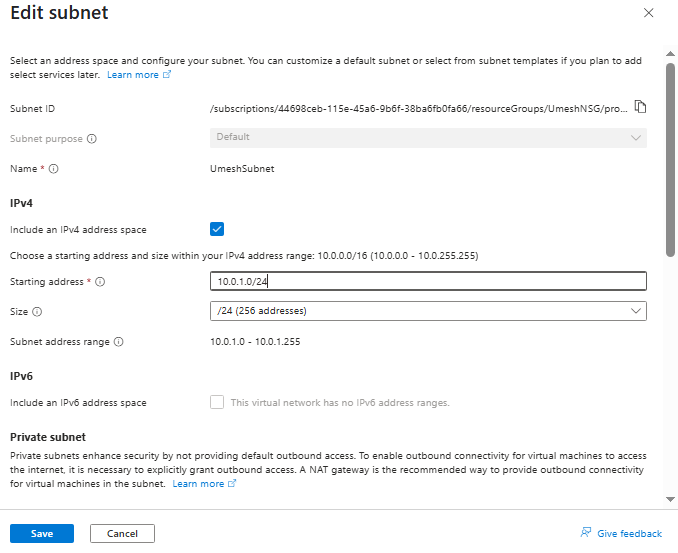Open the Size /24 dropdown
The image size is (678, 553).
point(428,311)
